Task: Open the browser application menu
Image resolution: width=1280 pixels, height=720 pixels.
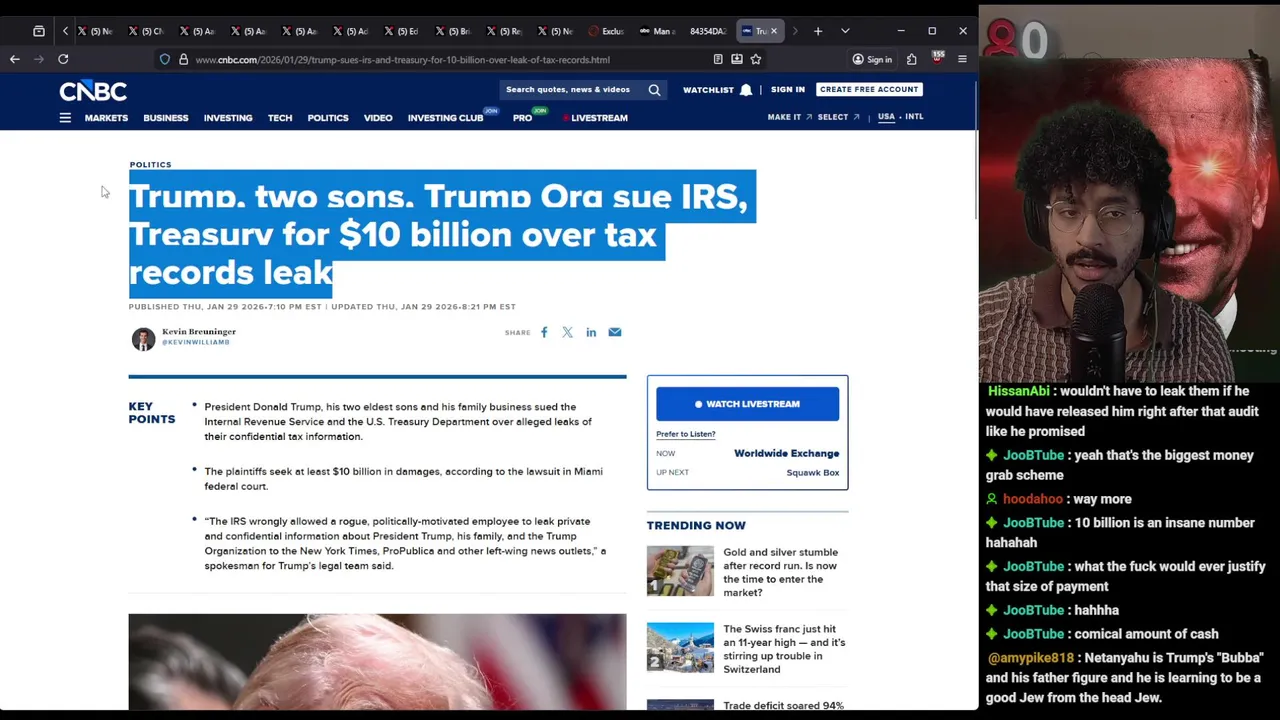Action: click(962, 59)
